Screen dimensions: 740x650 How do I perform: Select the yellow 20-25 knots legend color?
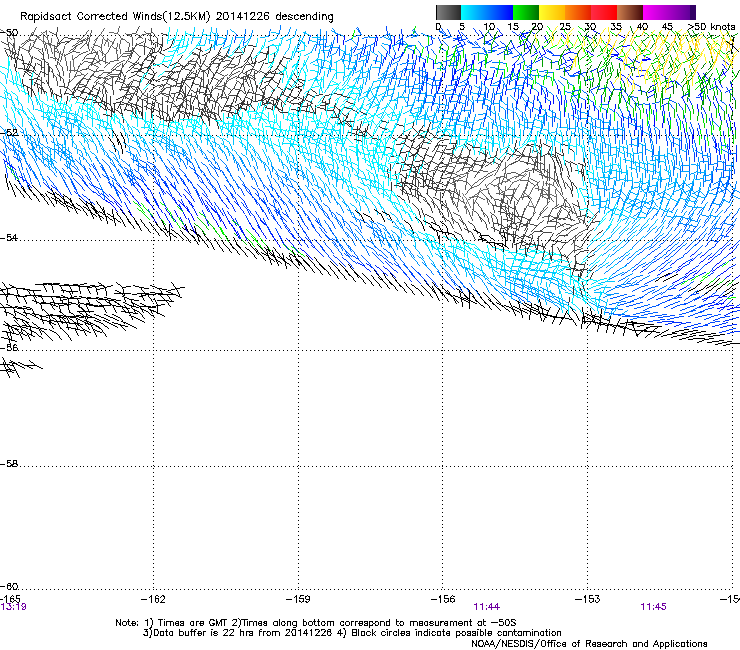(x=552, y=12)
